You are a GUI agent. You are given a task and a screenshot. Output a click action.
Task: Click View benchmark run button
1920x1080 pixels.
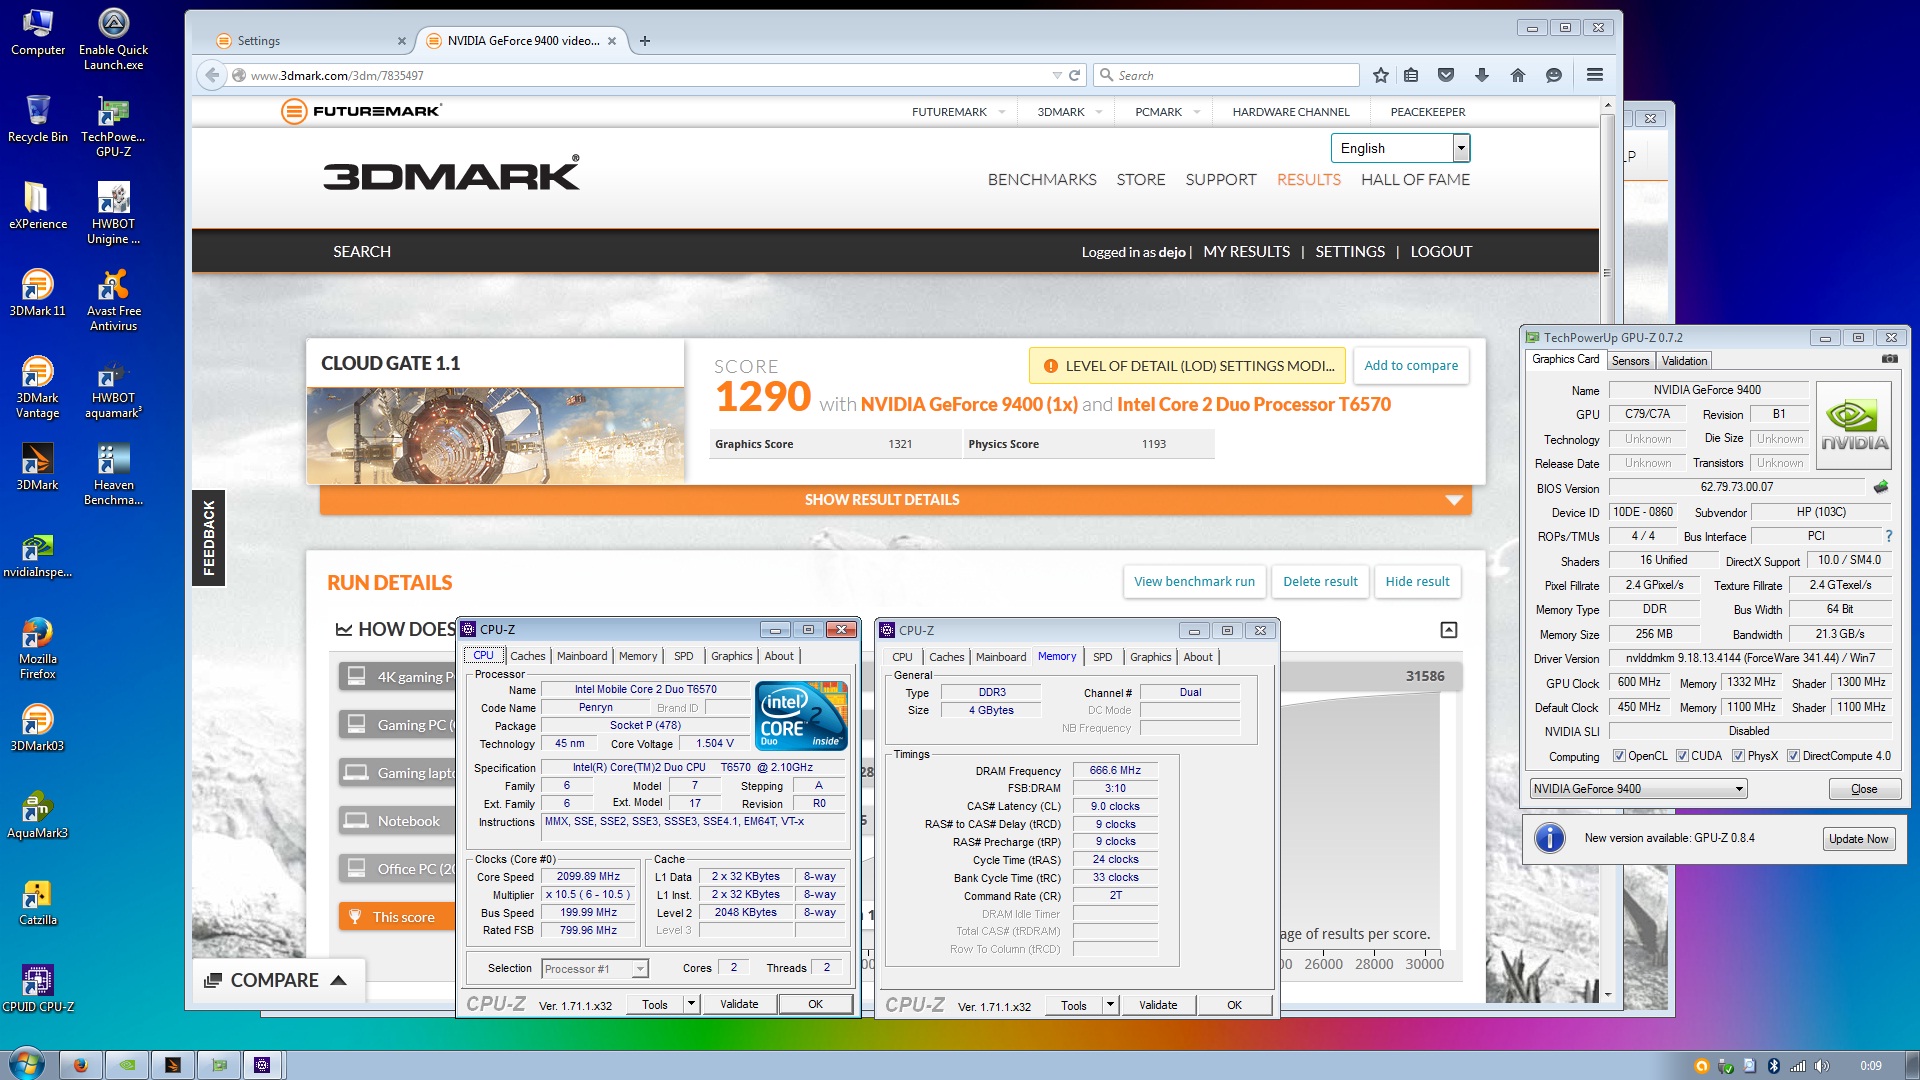1194,582
